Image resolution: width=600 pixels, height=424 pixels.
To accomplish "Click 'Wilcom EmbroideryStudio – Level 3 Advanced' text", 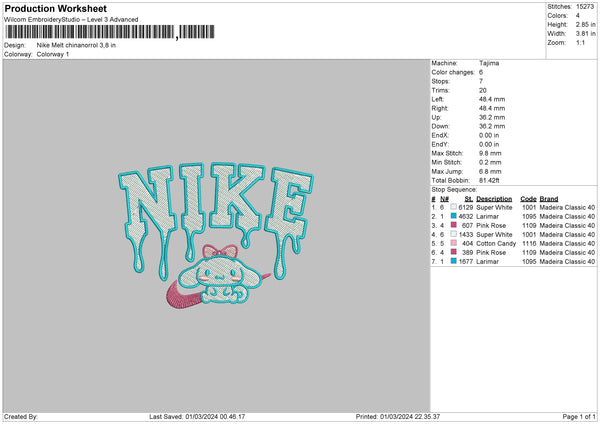I will (x=71, y=20).
